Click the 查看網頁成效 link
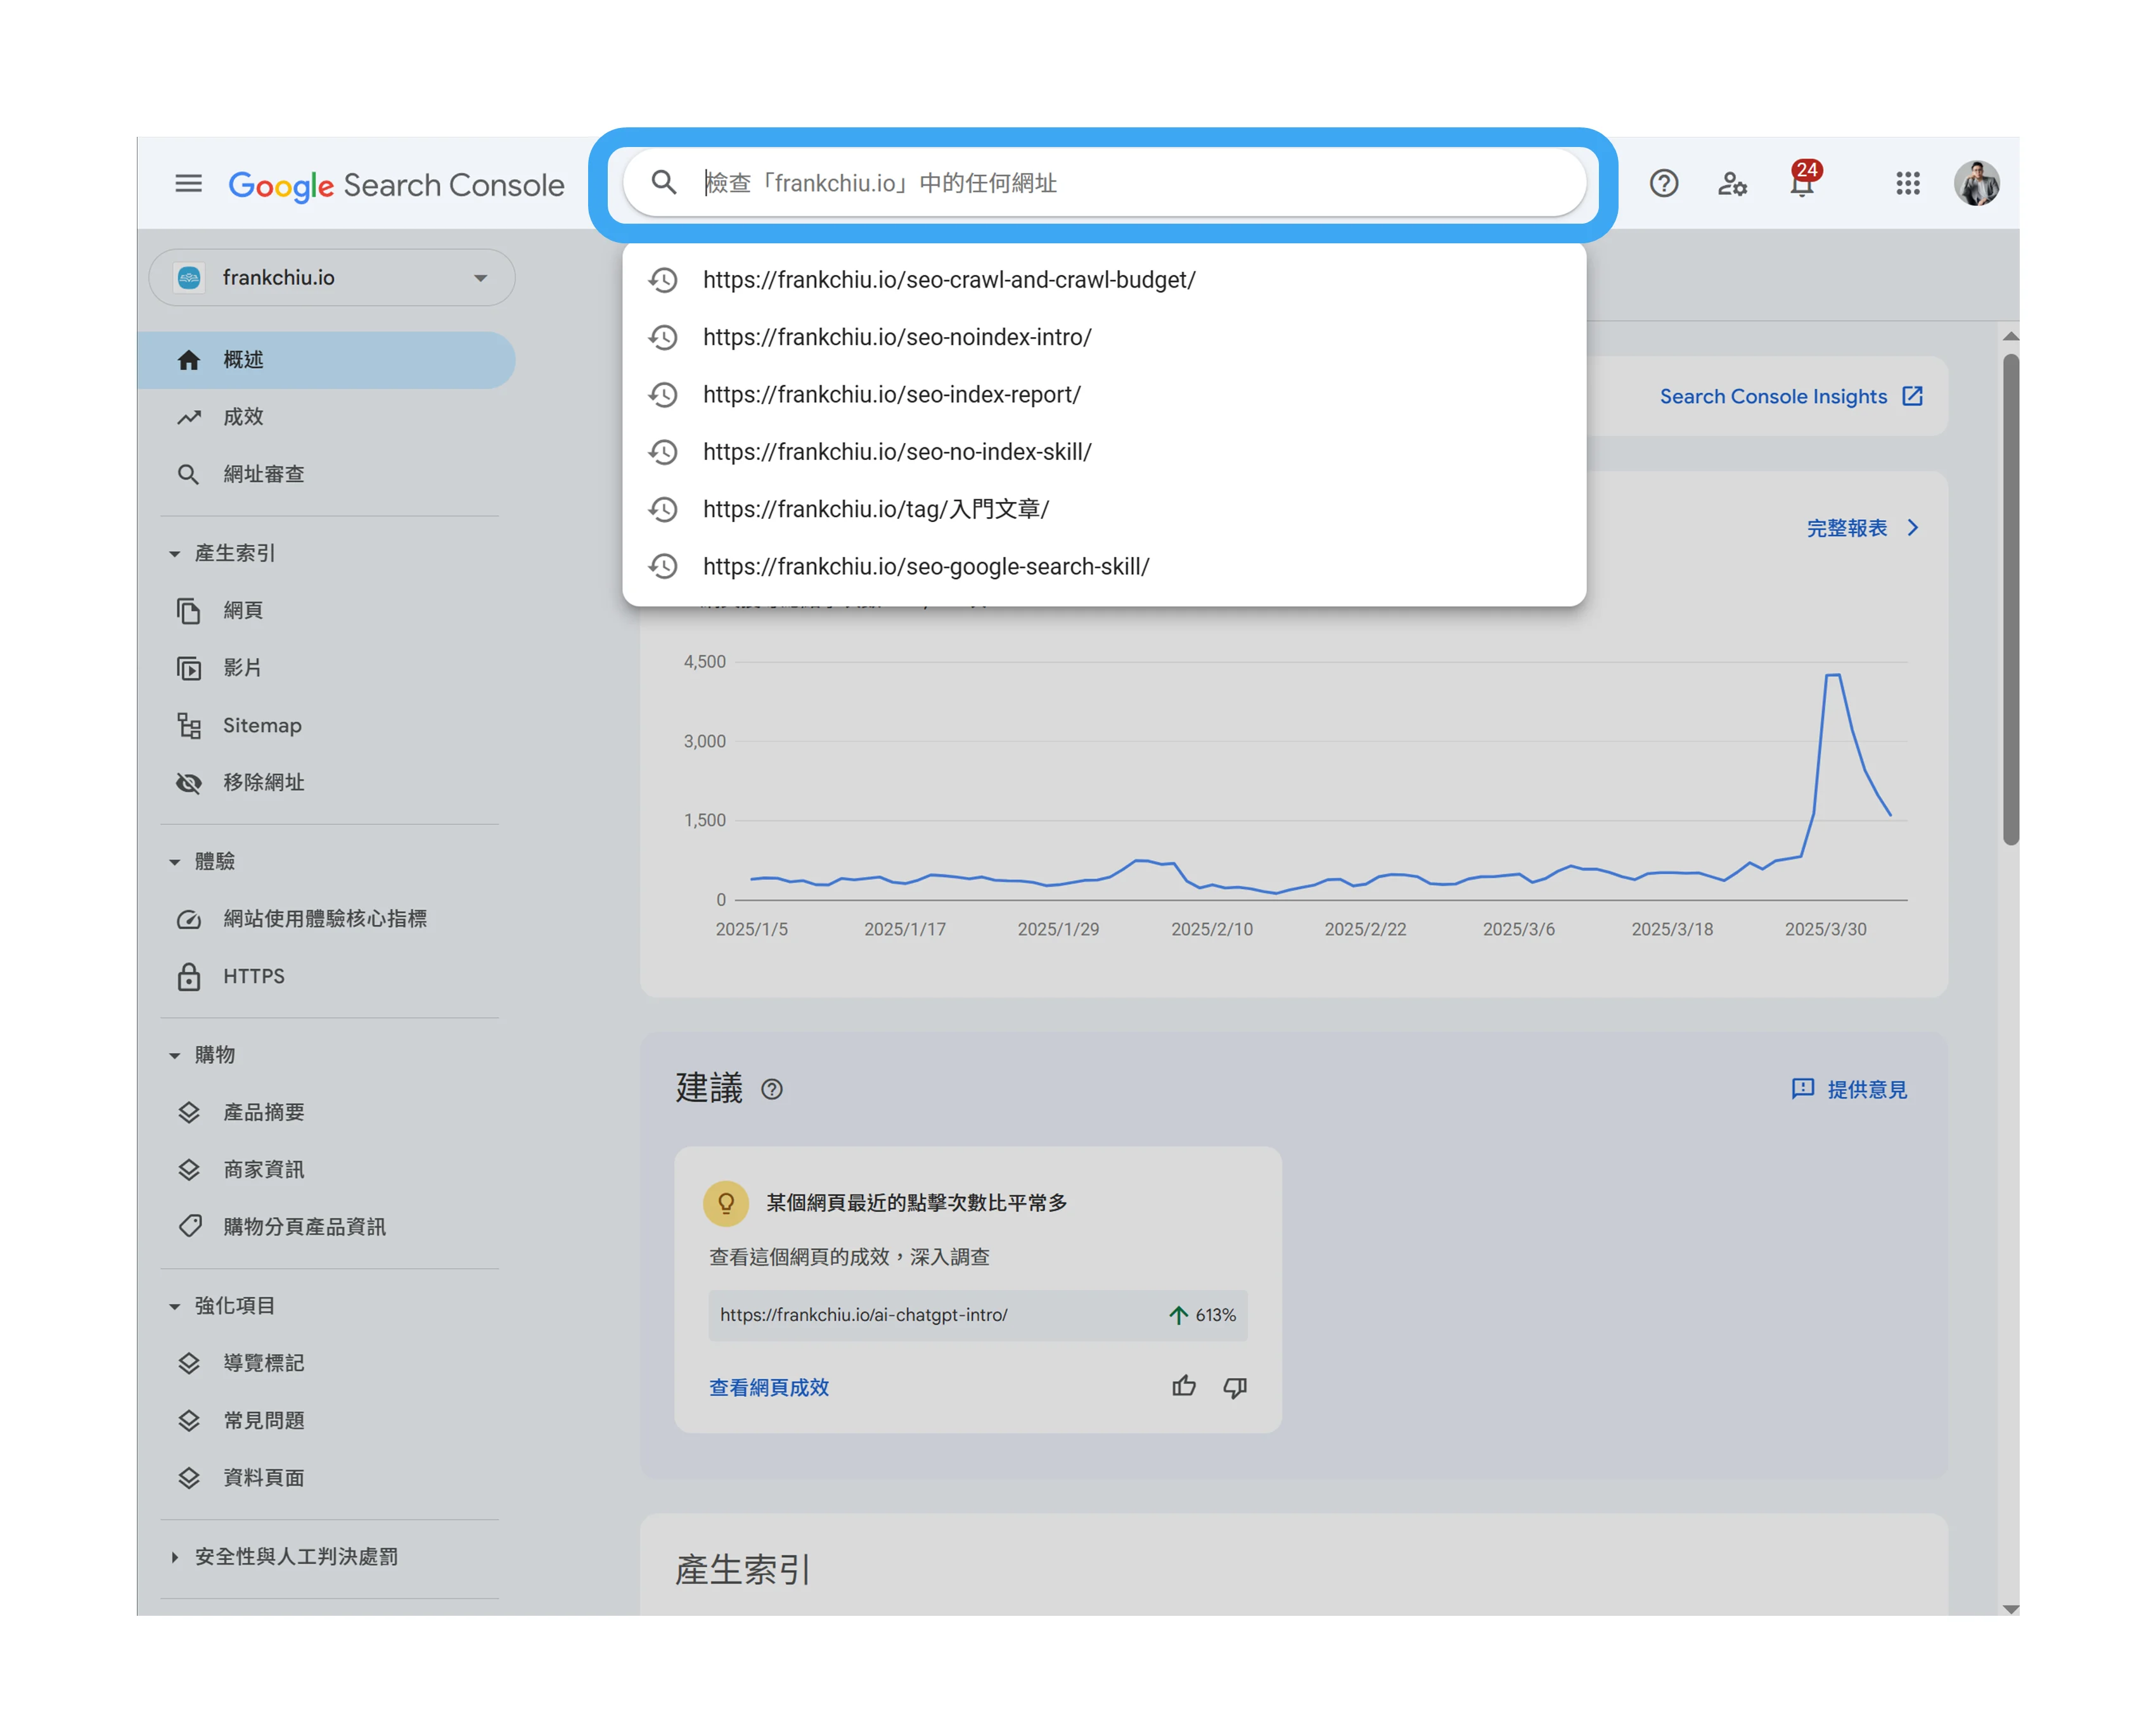Image resolution: width=2156 pixels, height=1733 pixels. pyautogui.click(x=768, y=1387)
